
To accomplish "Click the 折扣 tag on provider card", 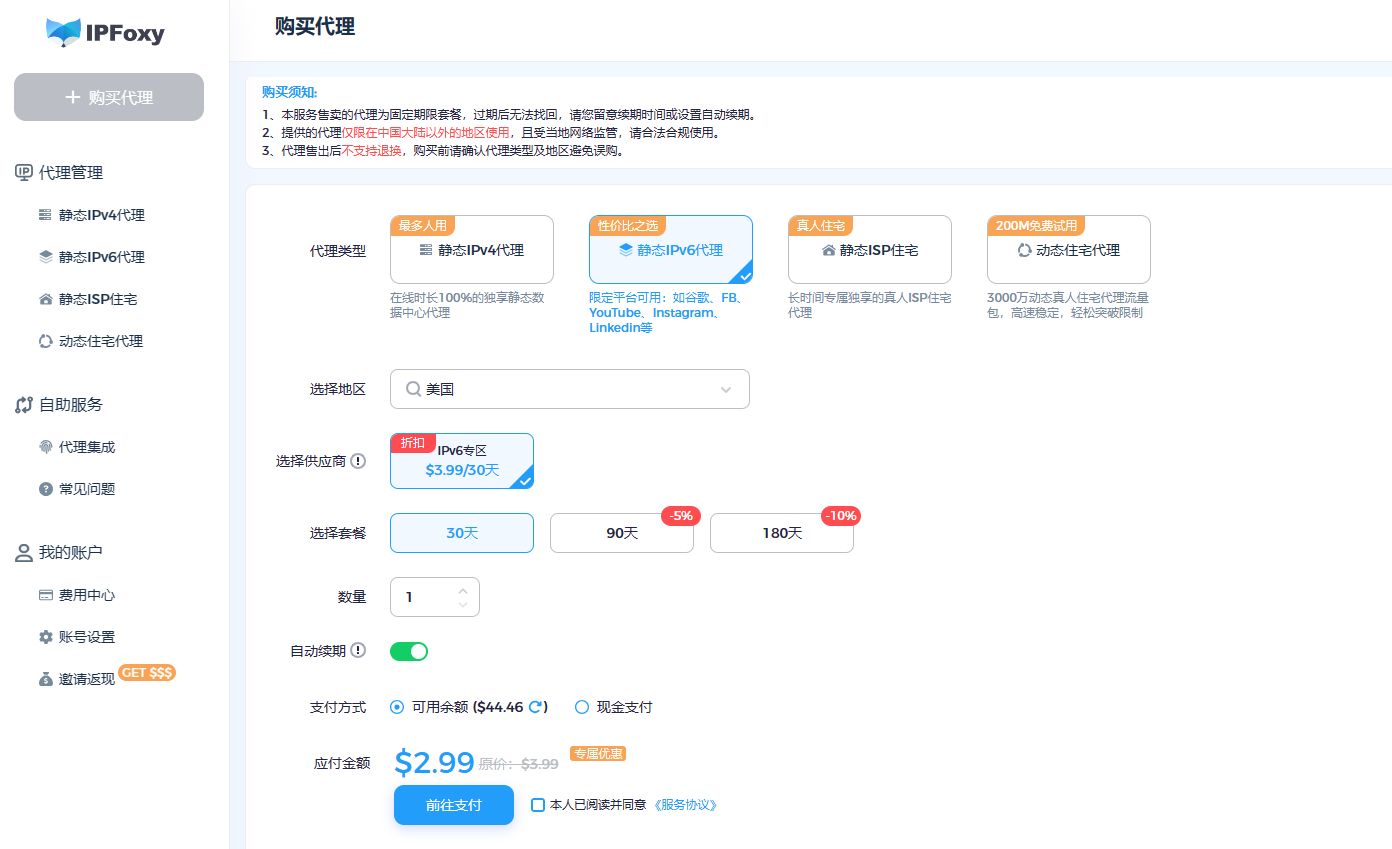I will click(413, 443).
